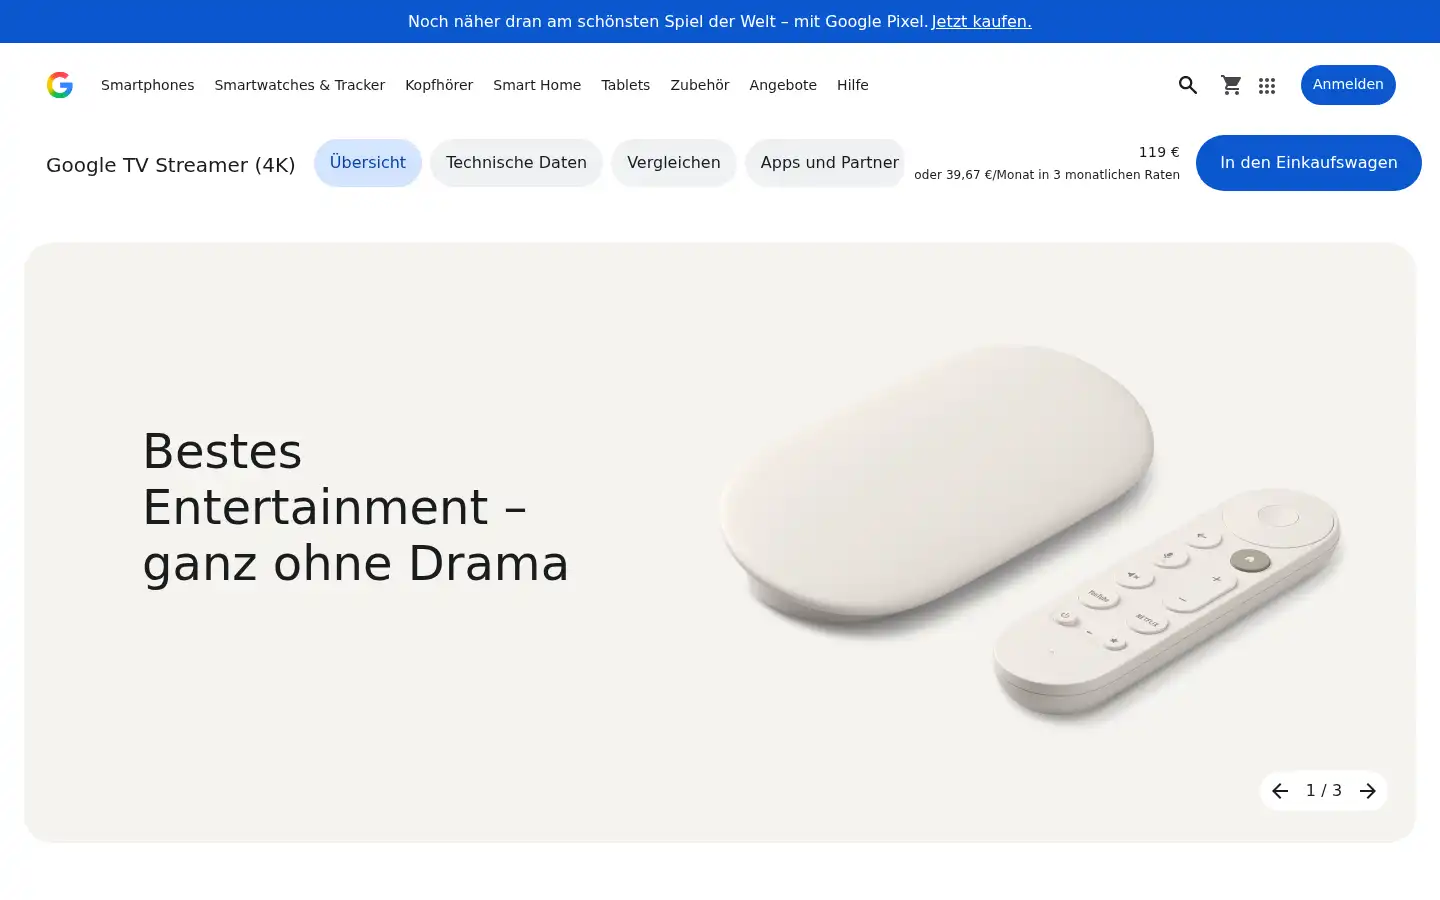The image size is (1440, 900).
Task: Click the Anmelden button
Action: pyautogui.click(x=1348, y=85)
